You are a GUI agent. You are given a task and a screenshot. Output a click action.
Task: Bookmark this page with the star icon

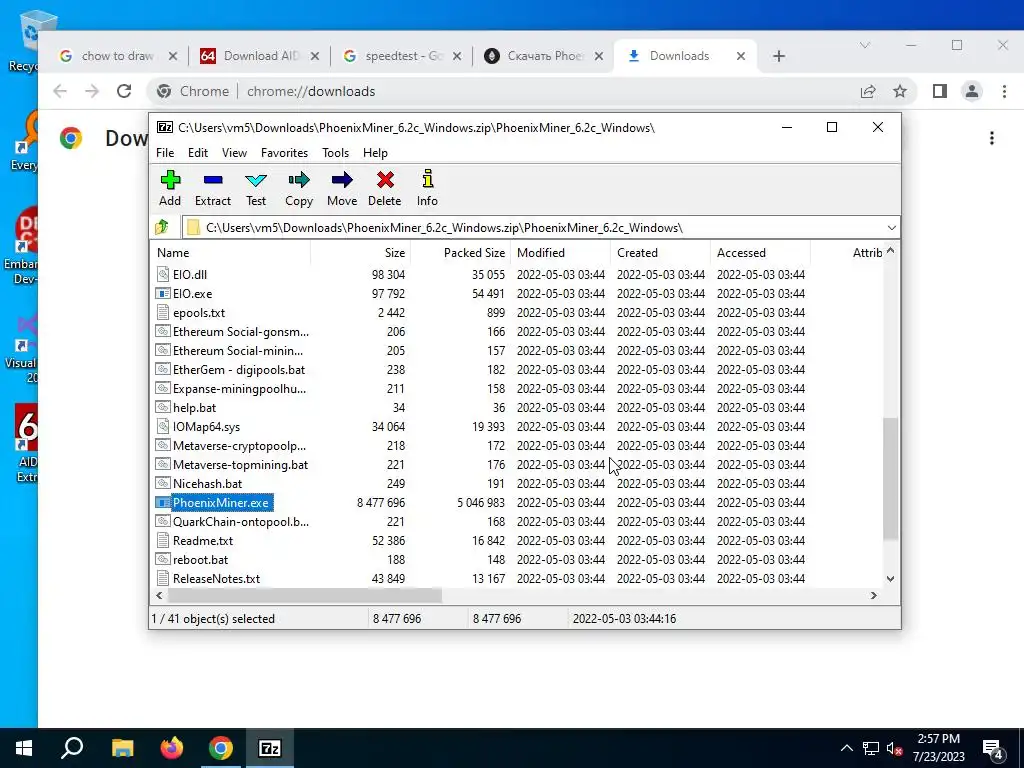point(900,91)
